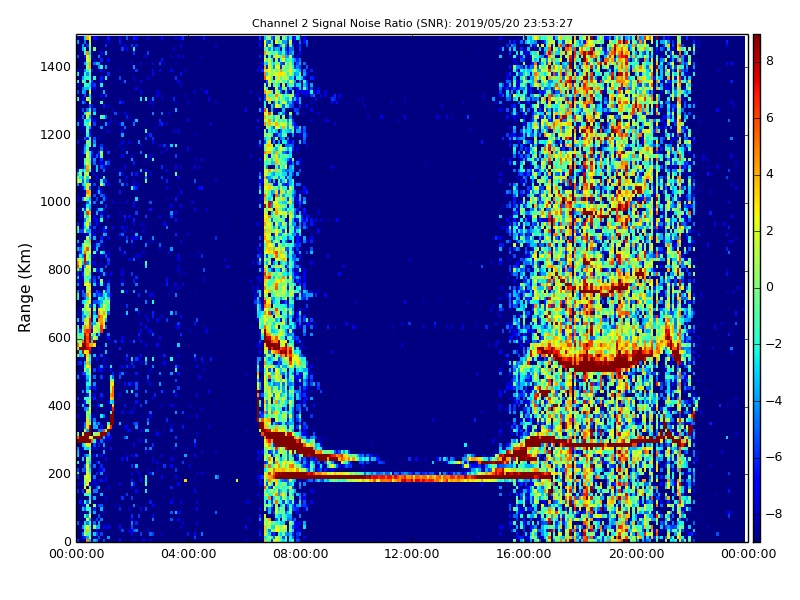Click the colorbar tick label −8
800x600 pixels.
point(773,514)
